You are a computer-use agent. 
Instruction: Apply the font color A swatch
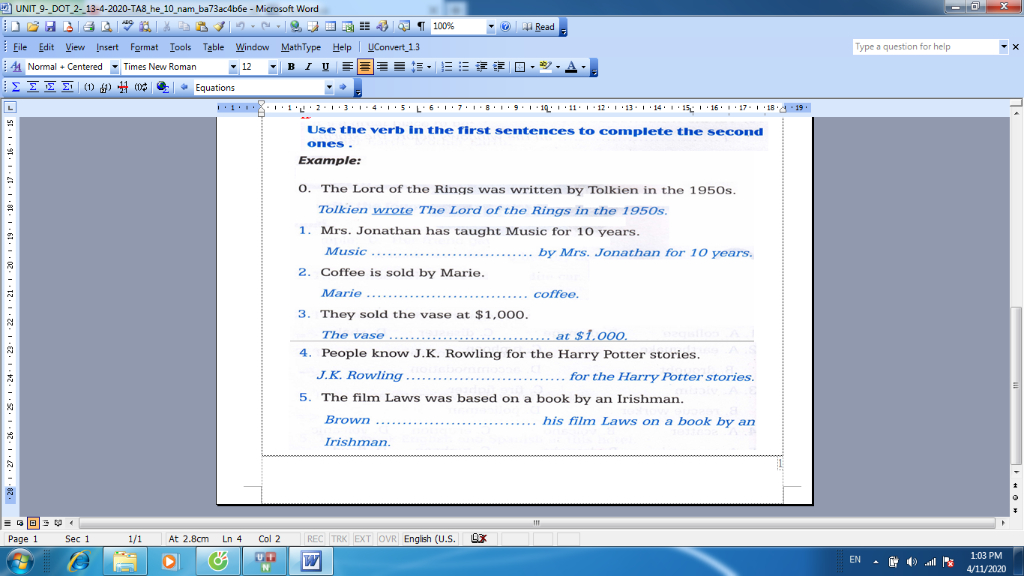[571, 67]
